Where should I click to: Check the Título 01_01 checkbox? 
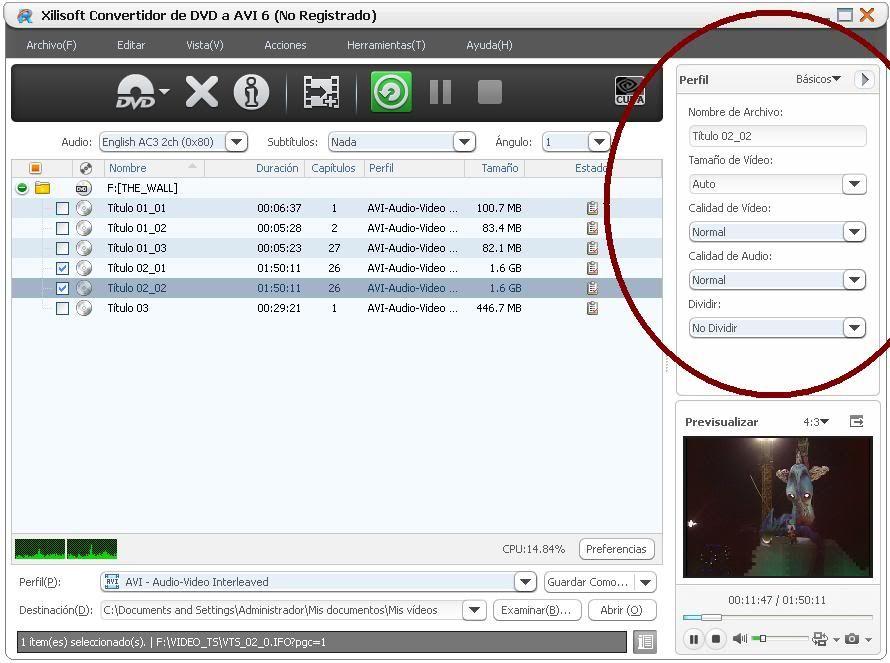pyautogui.click(x=62, y=208)
